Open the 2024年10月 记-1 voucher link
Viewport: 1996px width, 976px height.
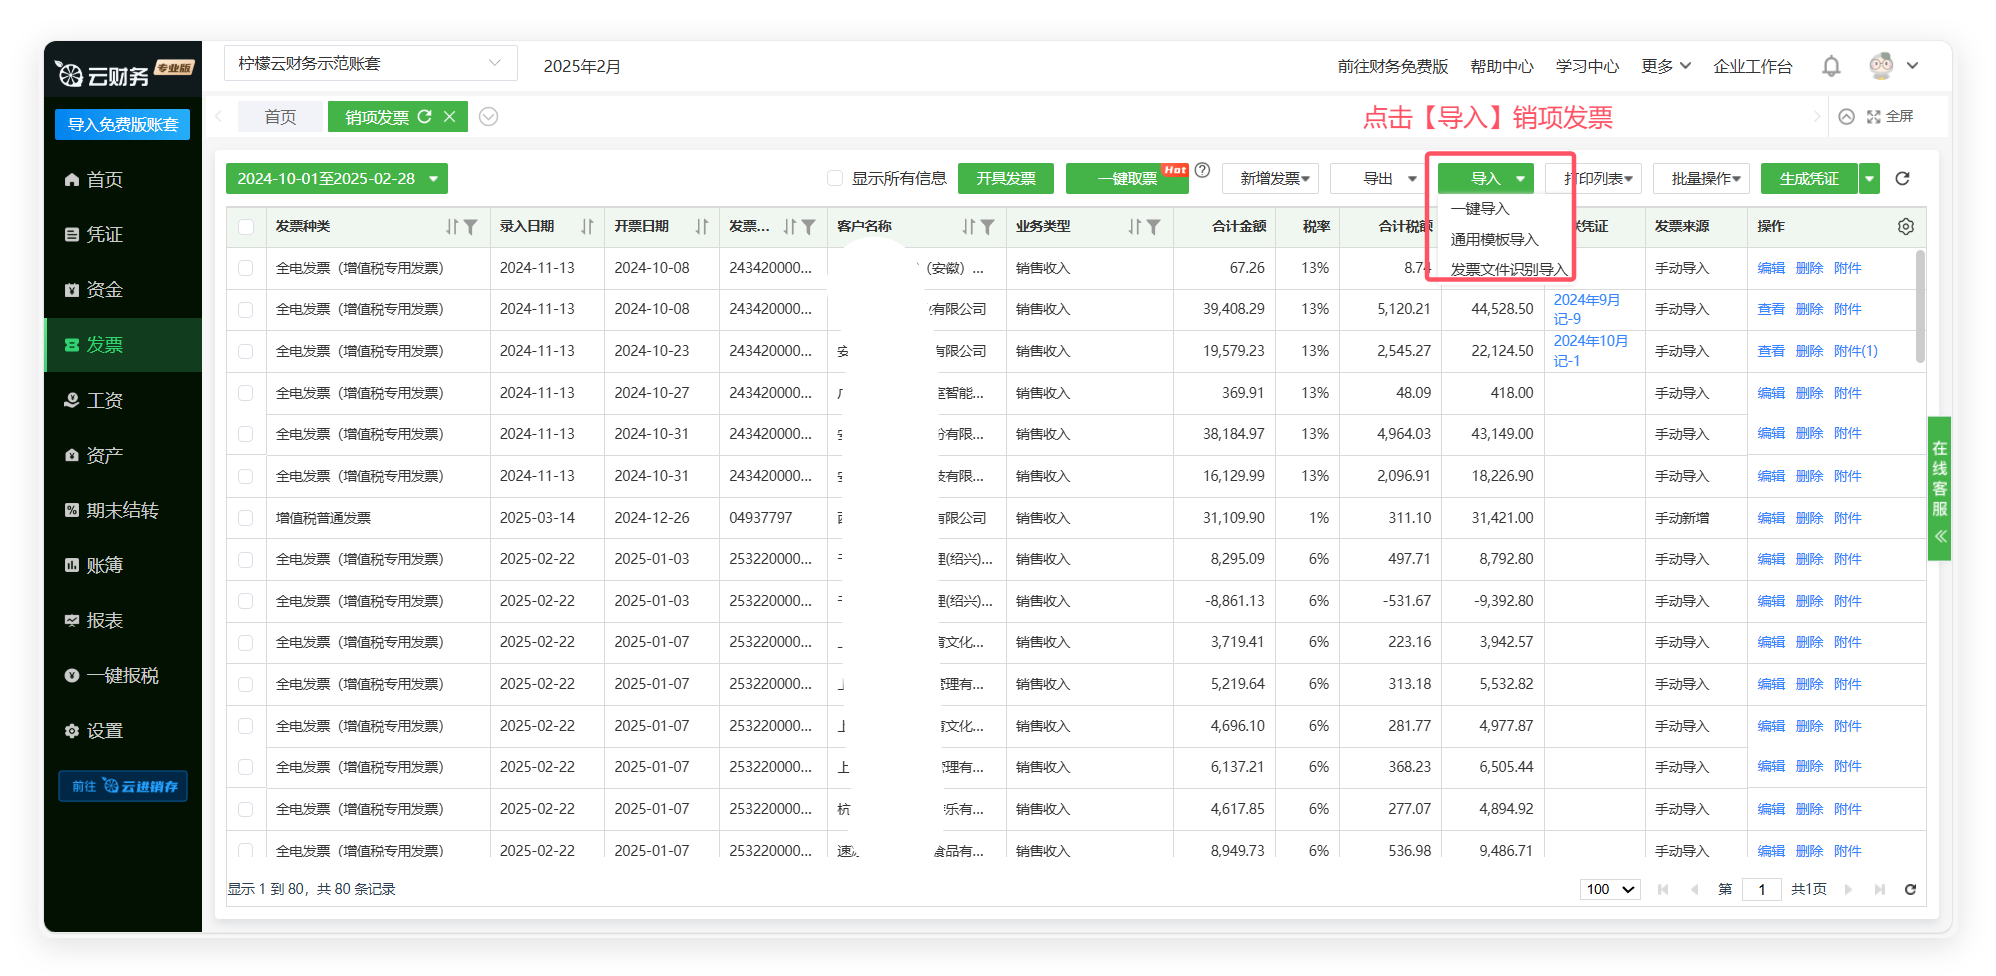1590,351
